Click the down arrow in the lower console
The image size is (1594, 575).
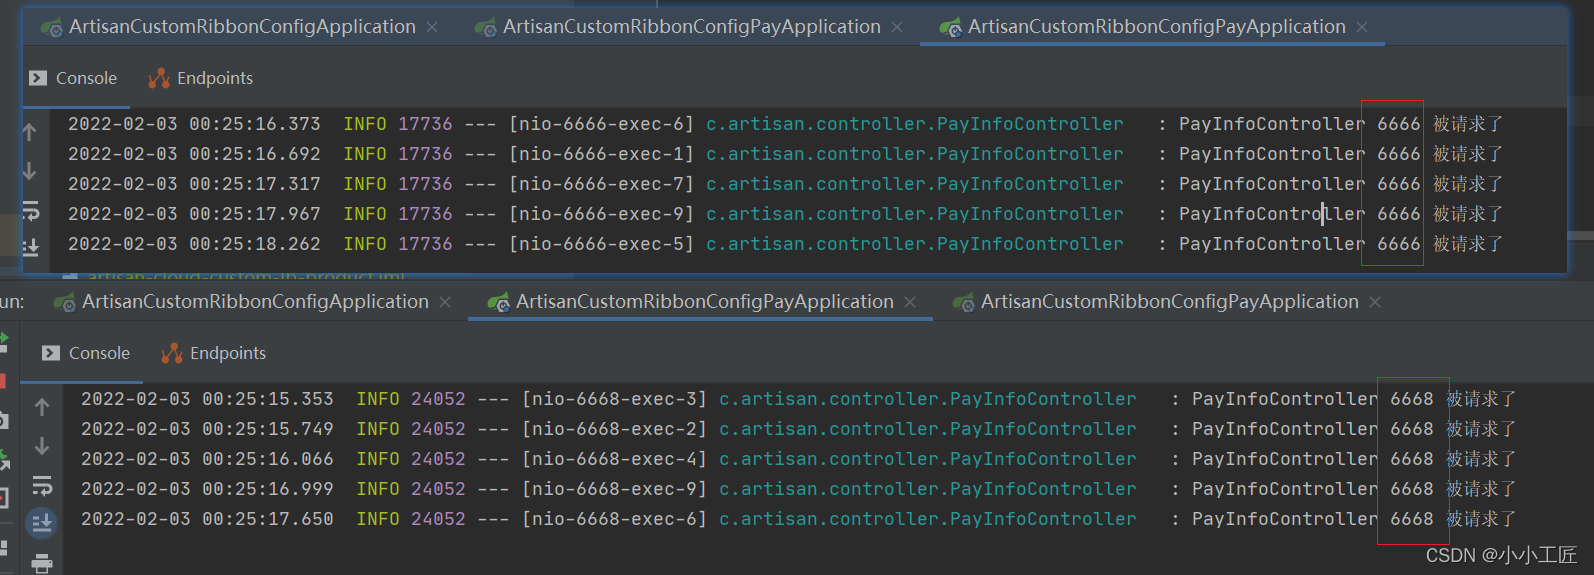point(42,446)
